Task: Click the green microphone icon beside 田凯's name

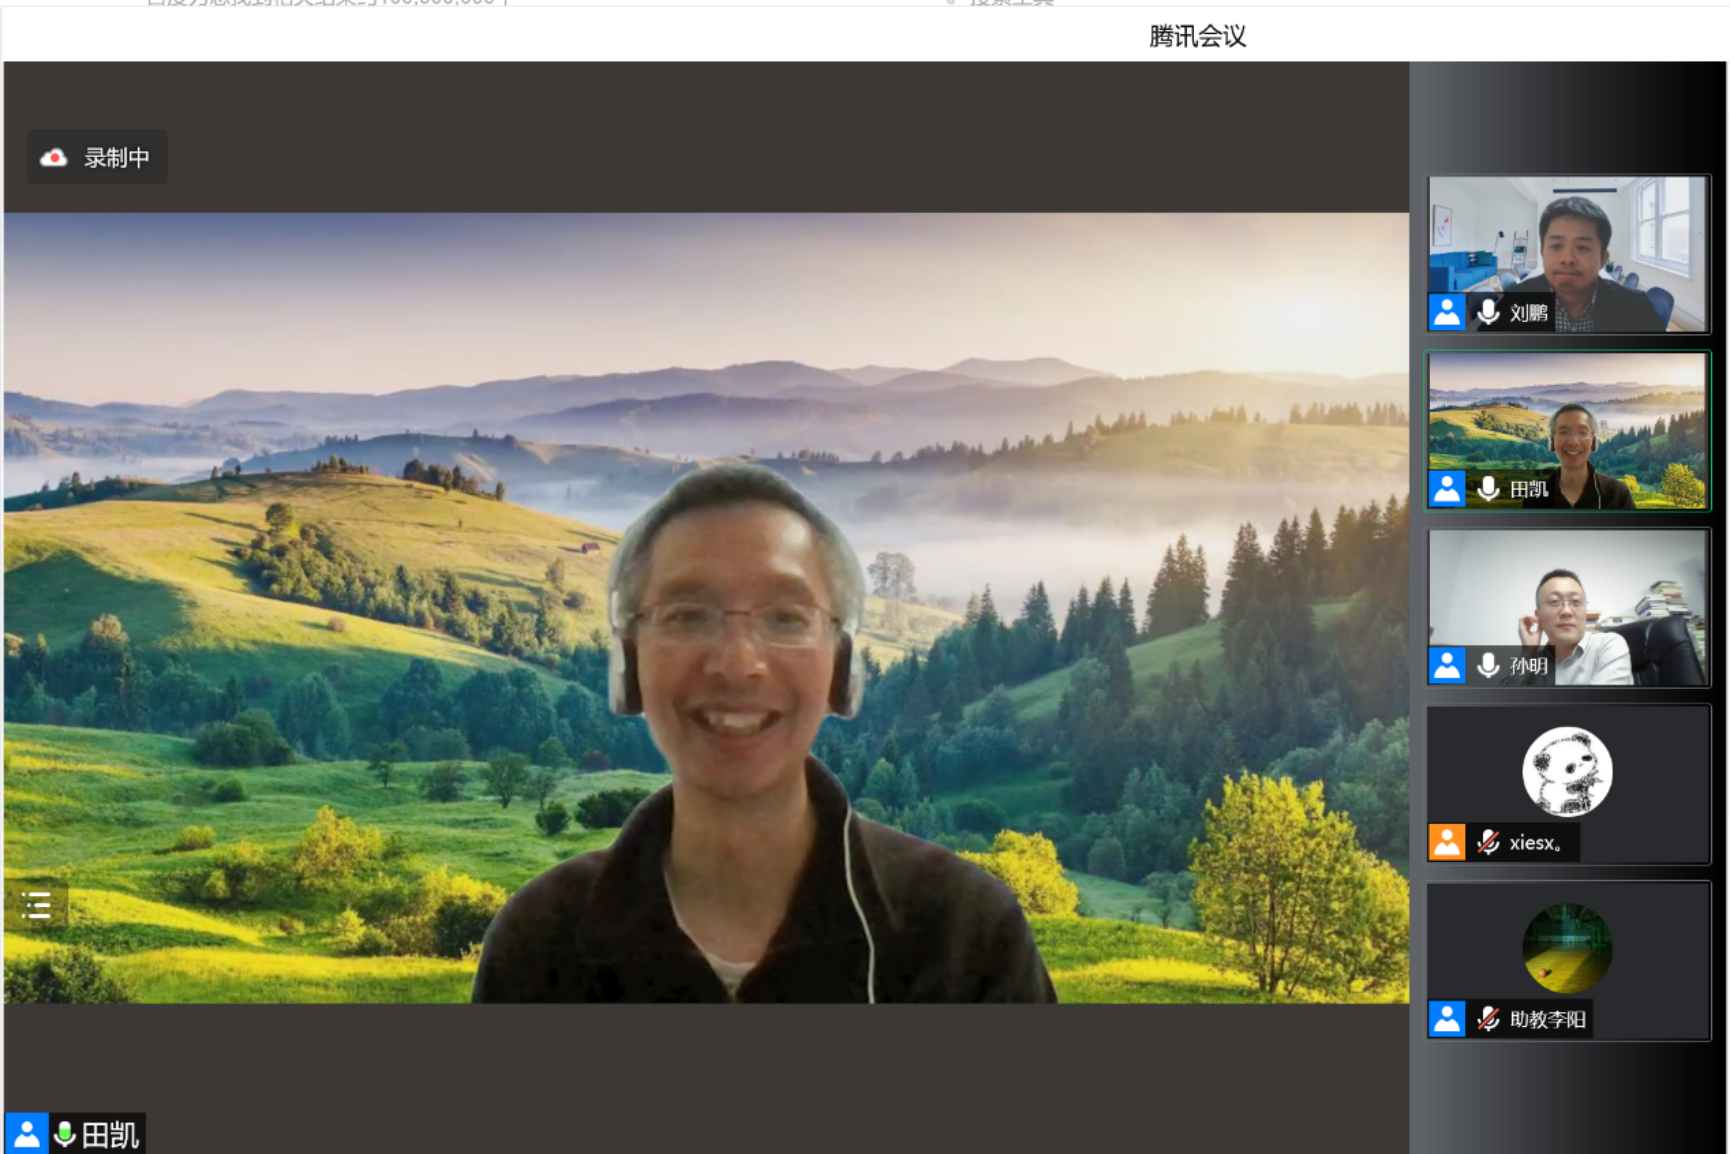Action: tap(66, 1133)
